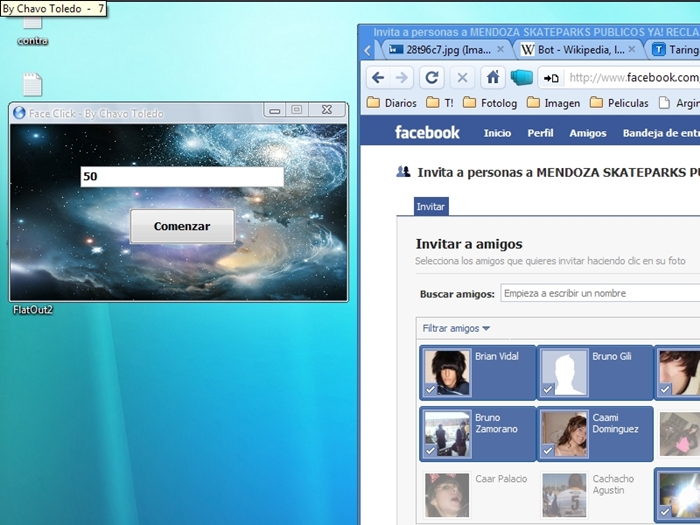Open the Diarios bookmarks folder

point(392,103)
